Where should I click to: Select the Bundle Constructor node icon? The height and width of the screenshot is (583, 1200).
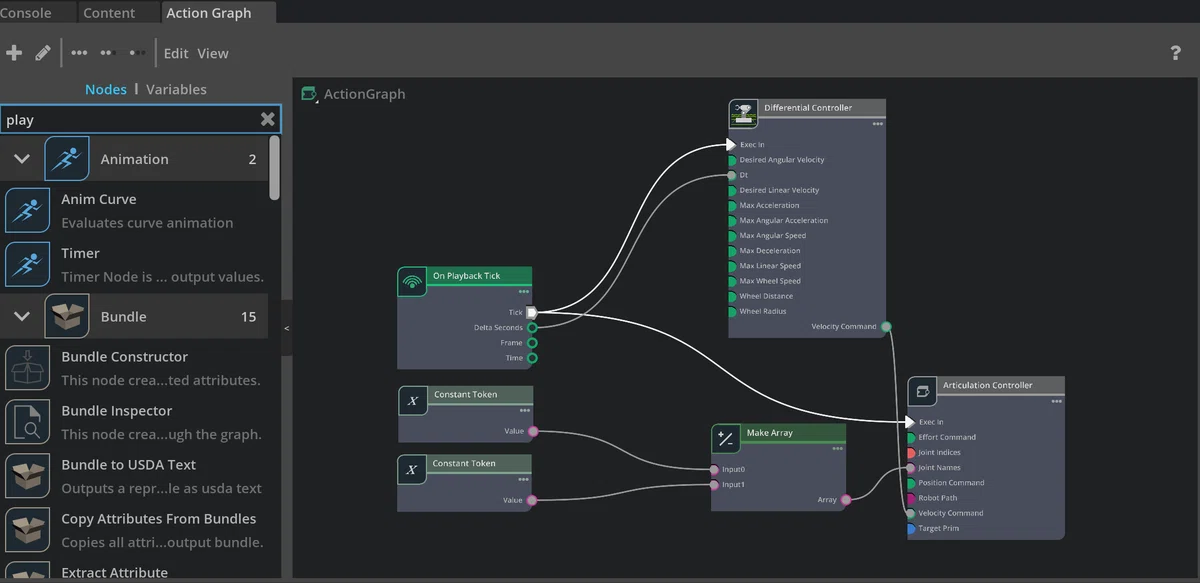click(28, 367)
